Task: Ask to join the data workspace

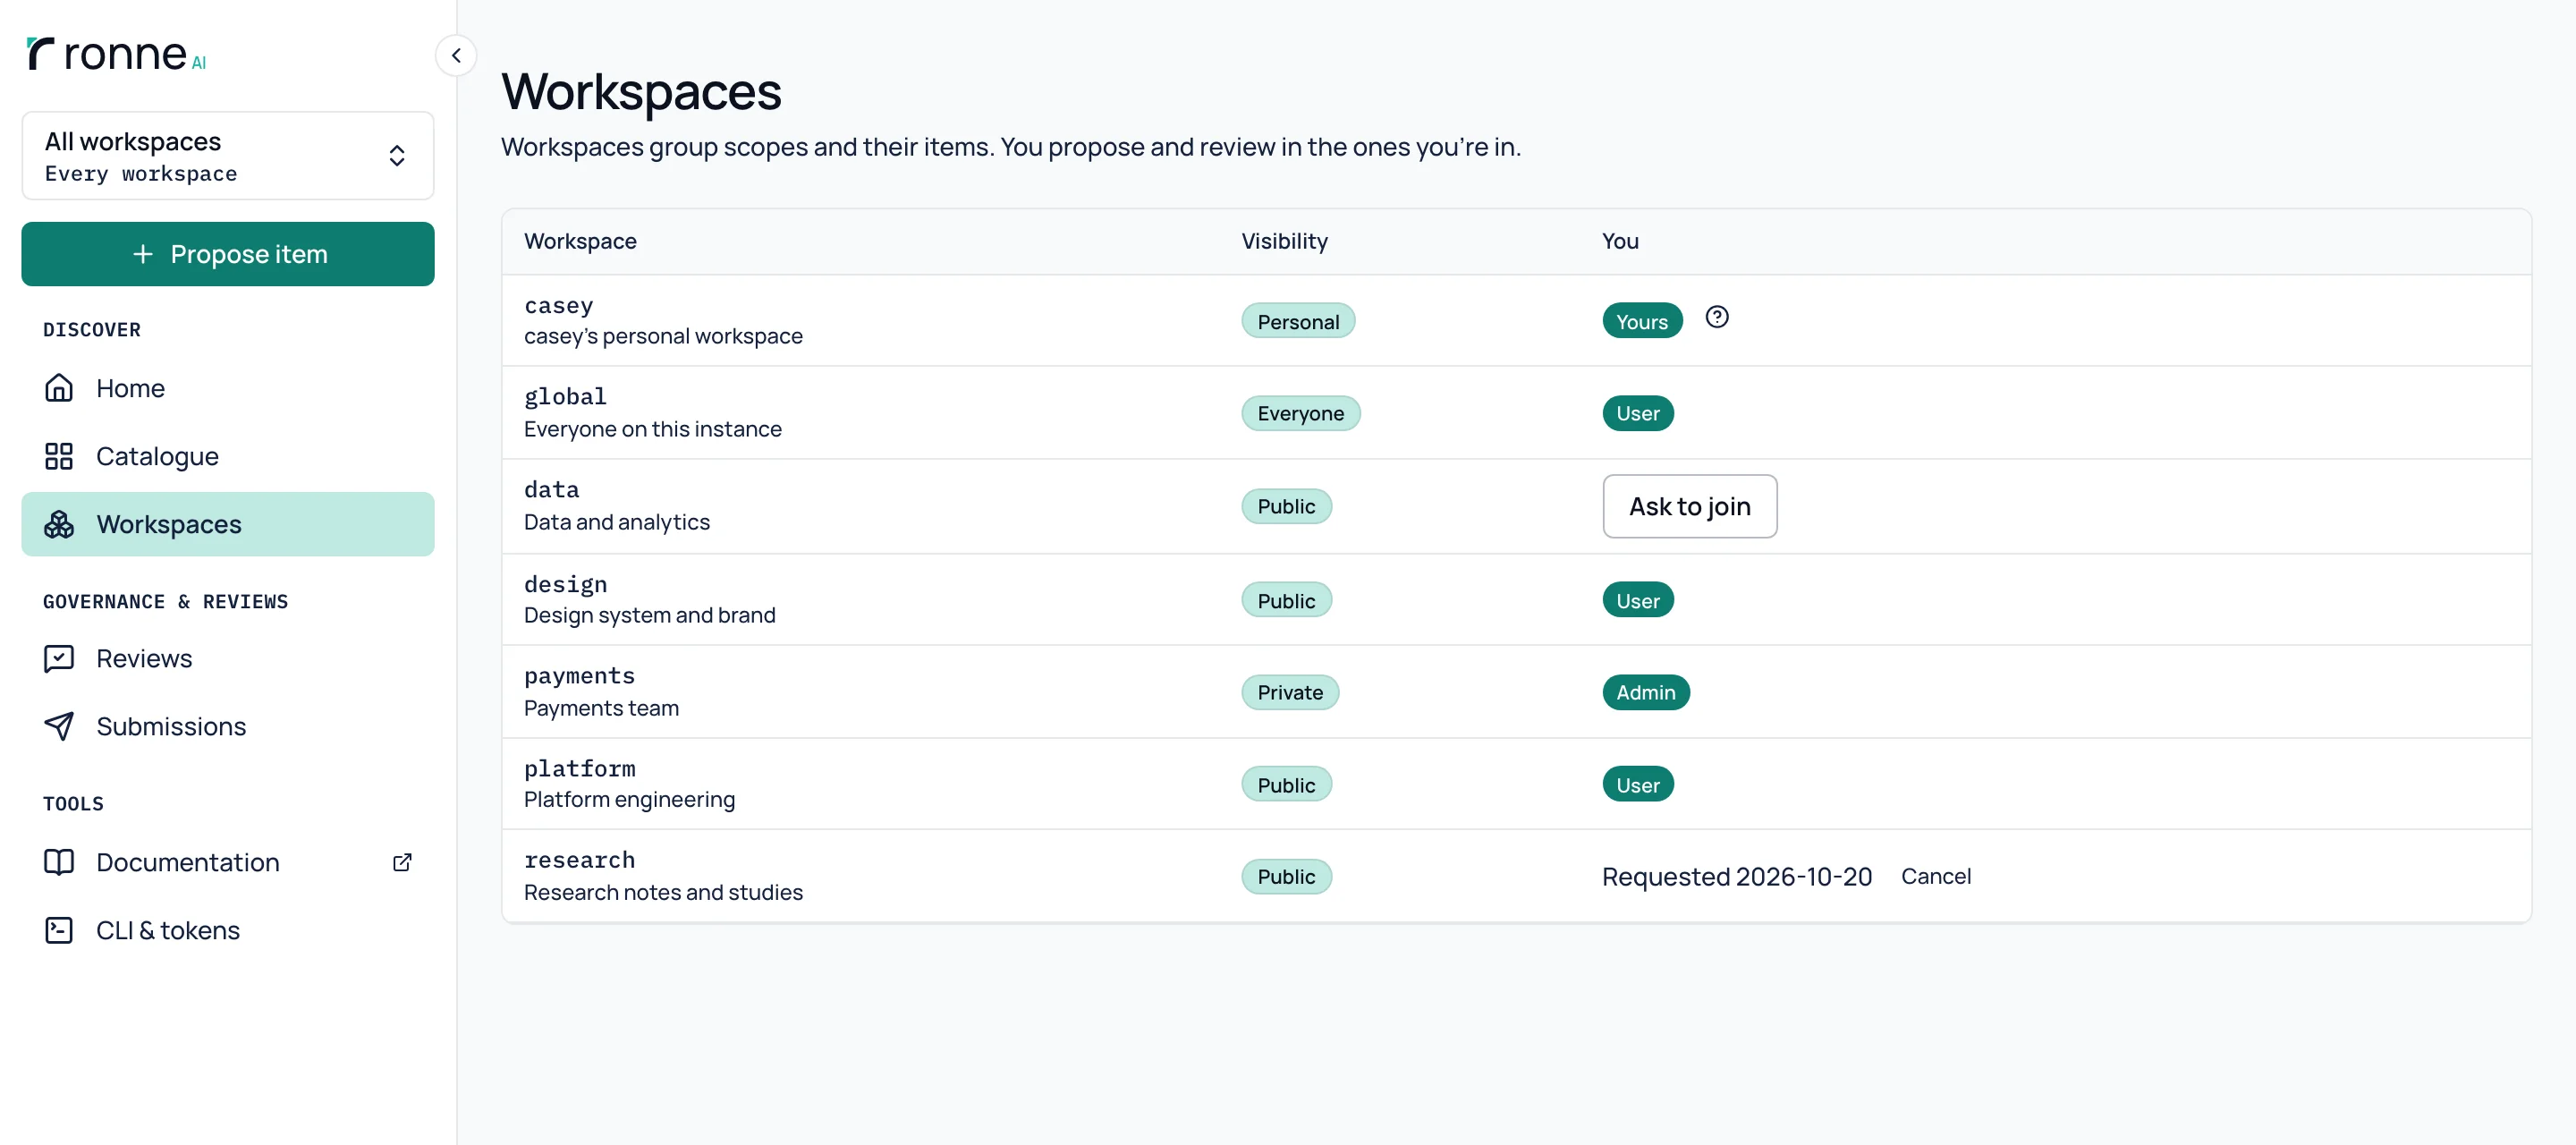Action: coord(1689,506)
